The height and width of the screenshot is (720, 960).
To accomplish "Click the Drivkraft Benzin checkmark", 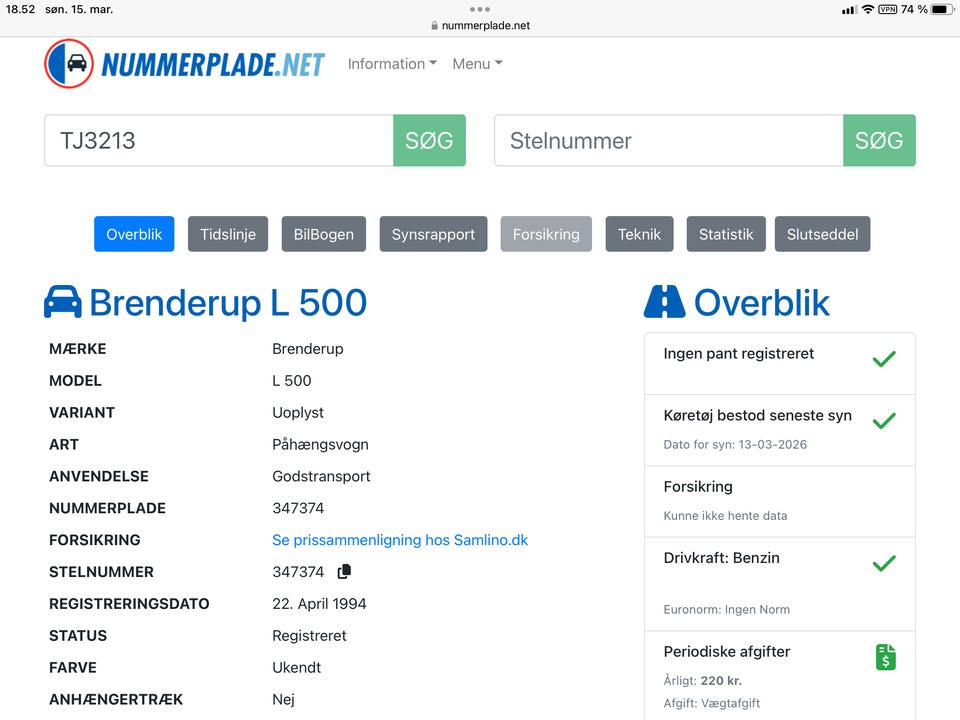I will [x=884, y=563].
